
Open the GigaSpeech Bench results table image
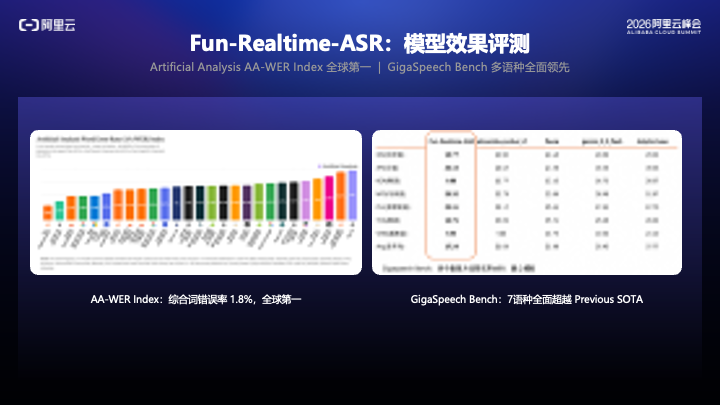(527, 202)
